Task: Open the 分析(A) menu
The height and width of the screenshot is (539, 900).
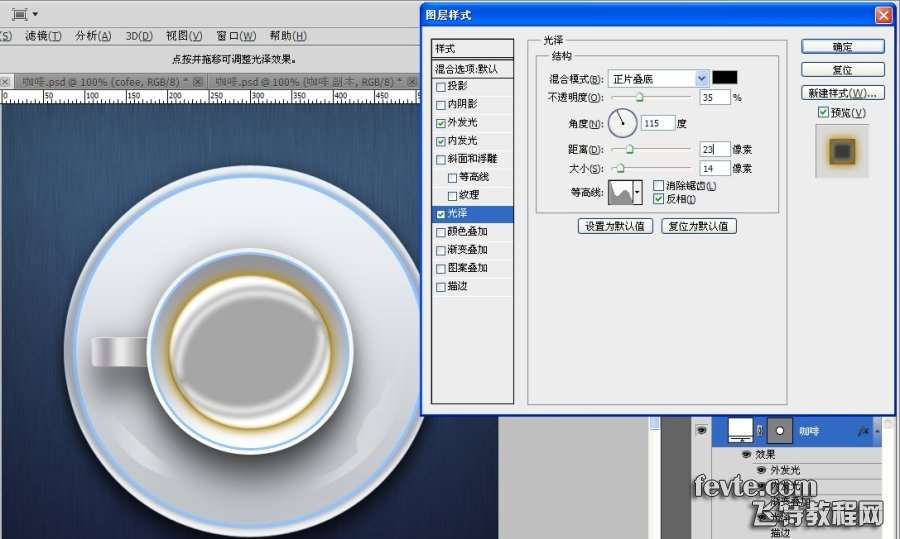Action: pyautogui.click(x=93, y=36)
